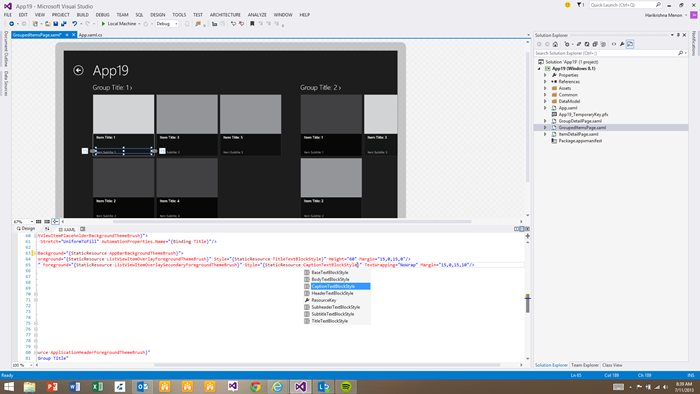Click the Windows Start button
The image size is (700, 394).
pos(8,386)
